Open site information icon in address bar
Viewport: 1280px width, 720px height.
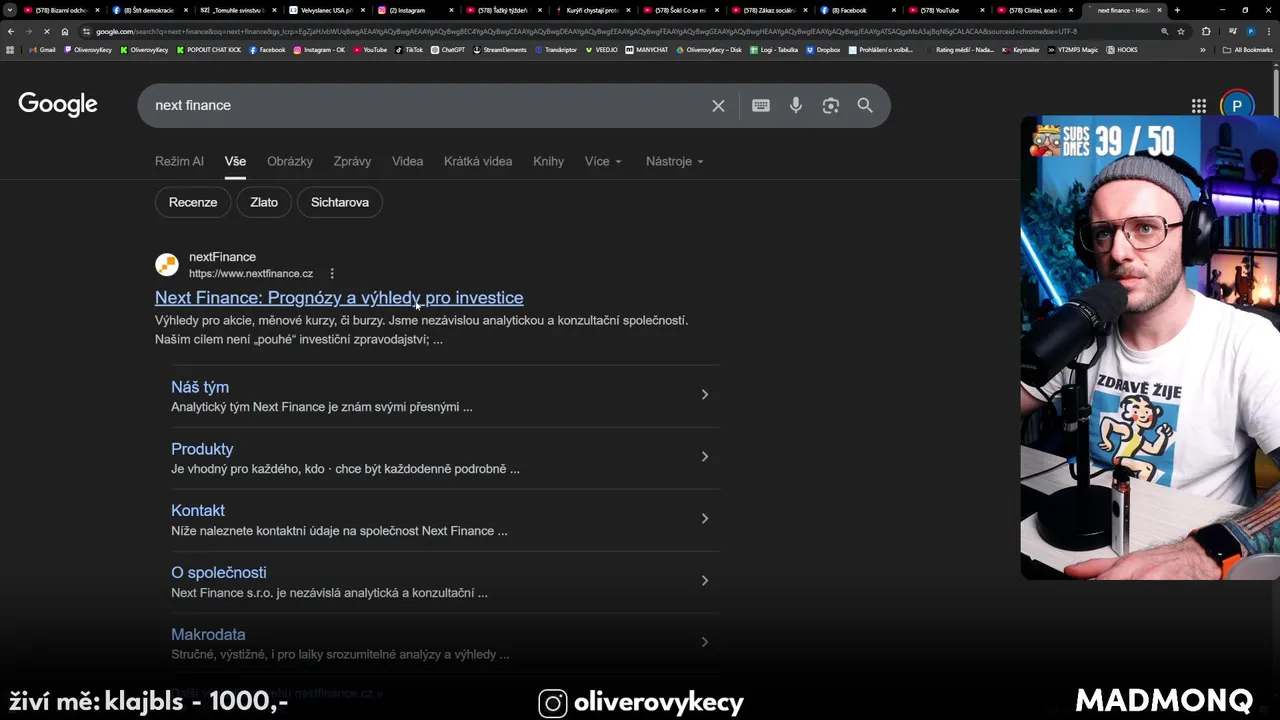(86, 31)
